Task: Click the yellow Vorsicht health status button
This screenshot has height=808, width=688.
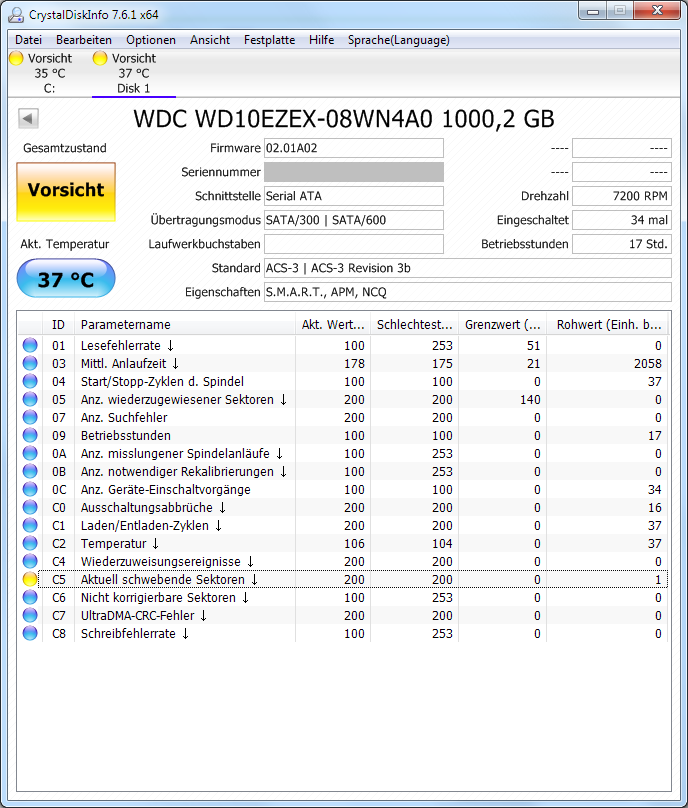Action: point(66,192)
